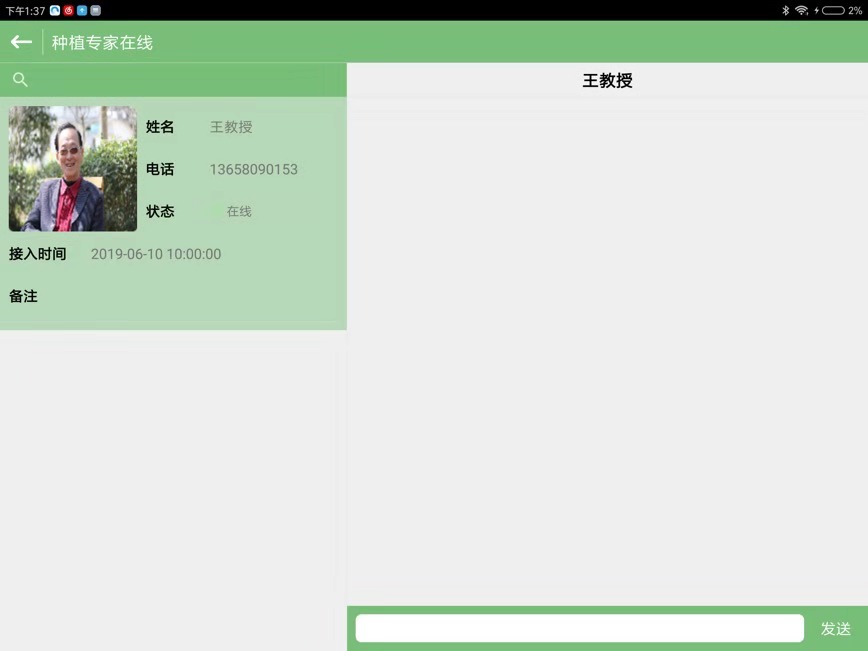This screenshot has width=868, height=651.
Task: Select the 王教授 chat header title
Action: 607,81
